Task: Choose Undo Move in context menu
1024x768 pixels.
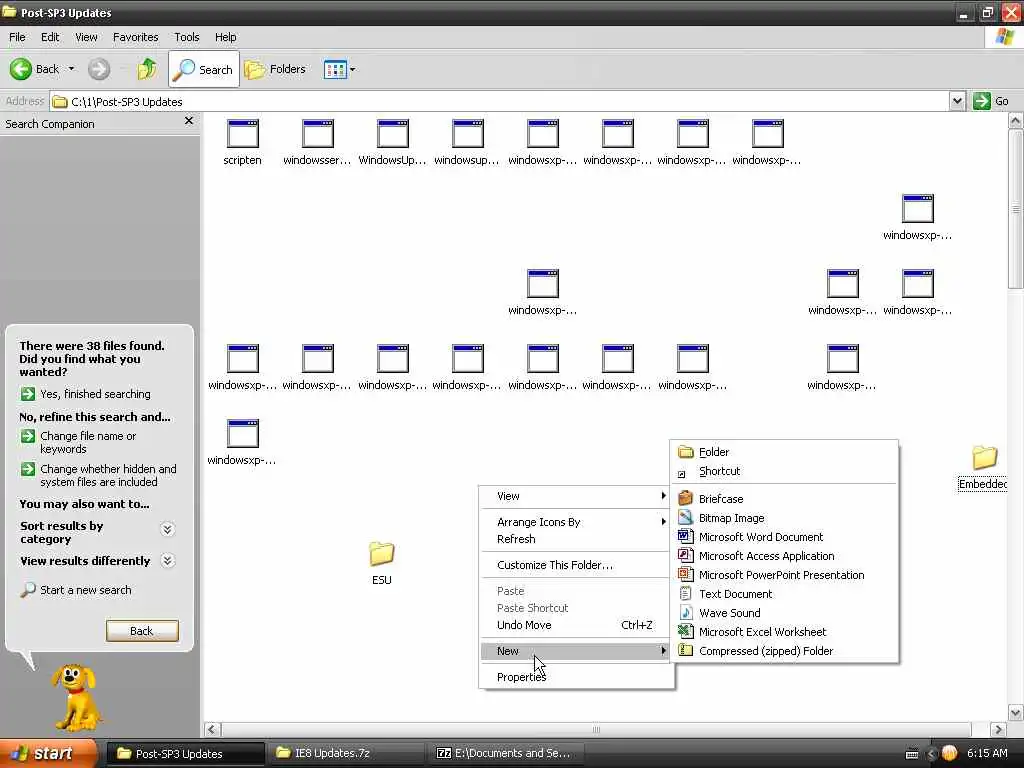Action: click(575, 625)
